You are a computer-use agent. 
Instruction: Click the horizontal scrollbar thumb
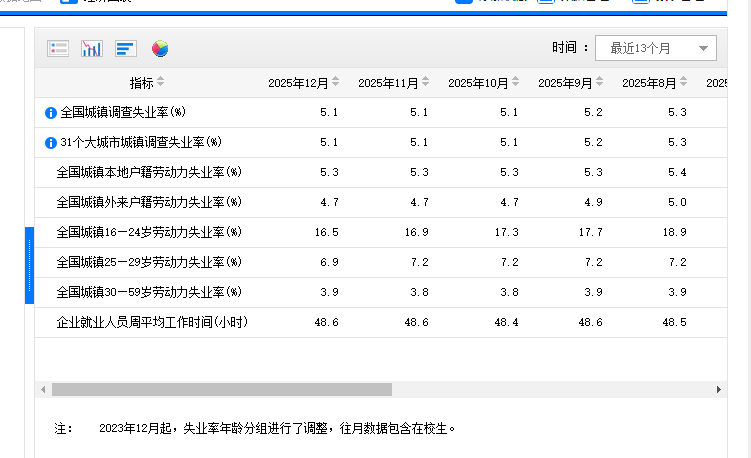(222, 389)
